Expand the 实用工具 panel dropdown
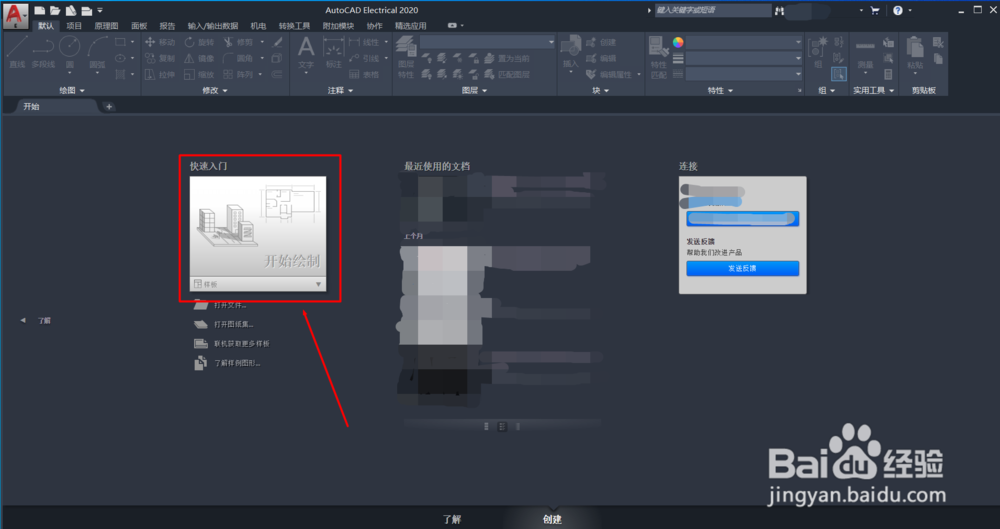This screenshot has width=1000, height=529. click(874, 91)
